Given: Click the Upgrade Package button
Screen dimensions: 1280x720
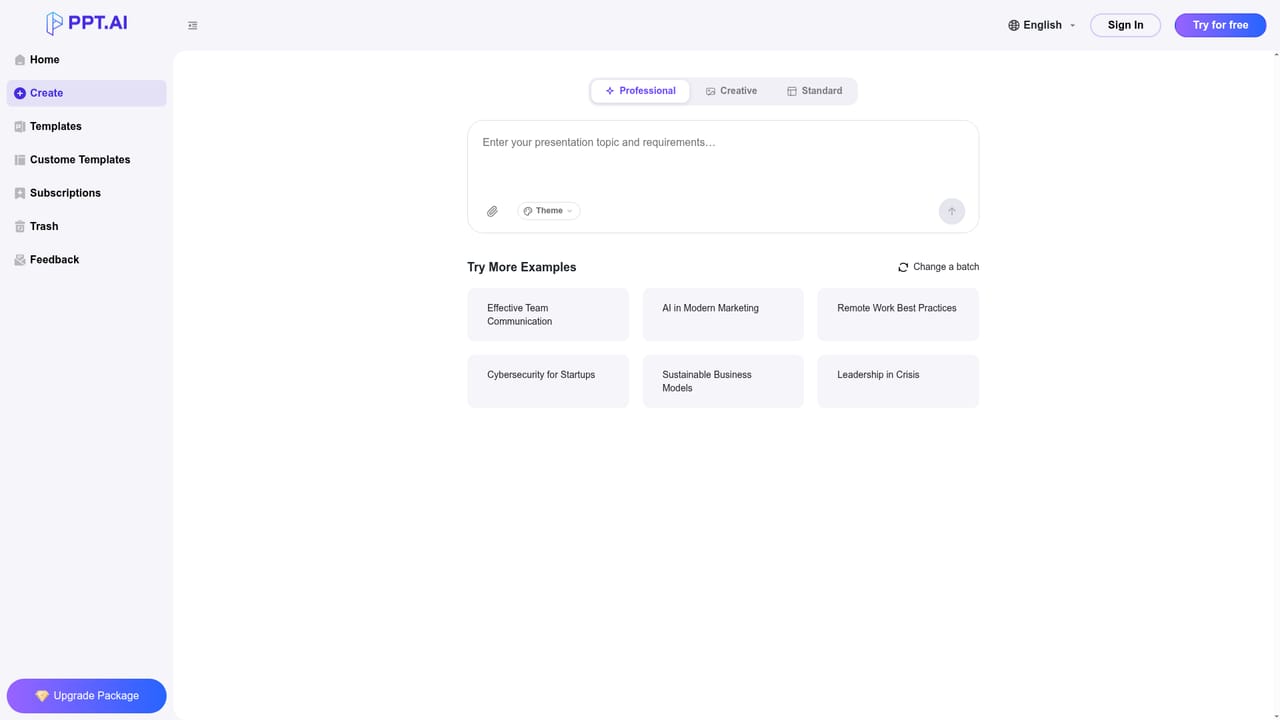Looking at the screenshot, I should tap(87, 696).
